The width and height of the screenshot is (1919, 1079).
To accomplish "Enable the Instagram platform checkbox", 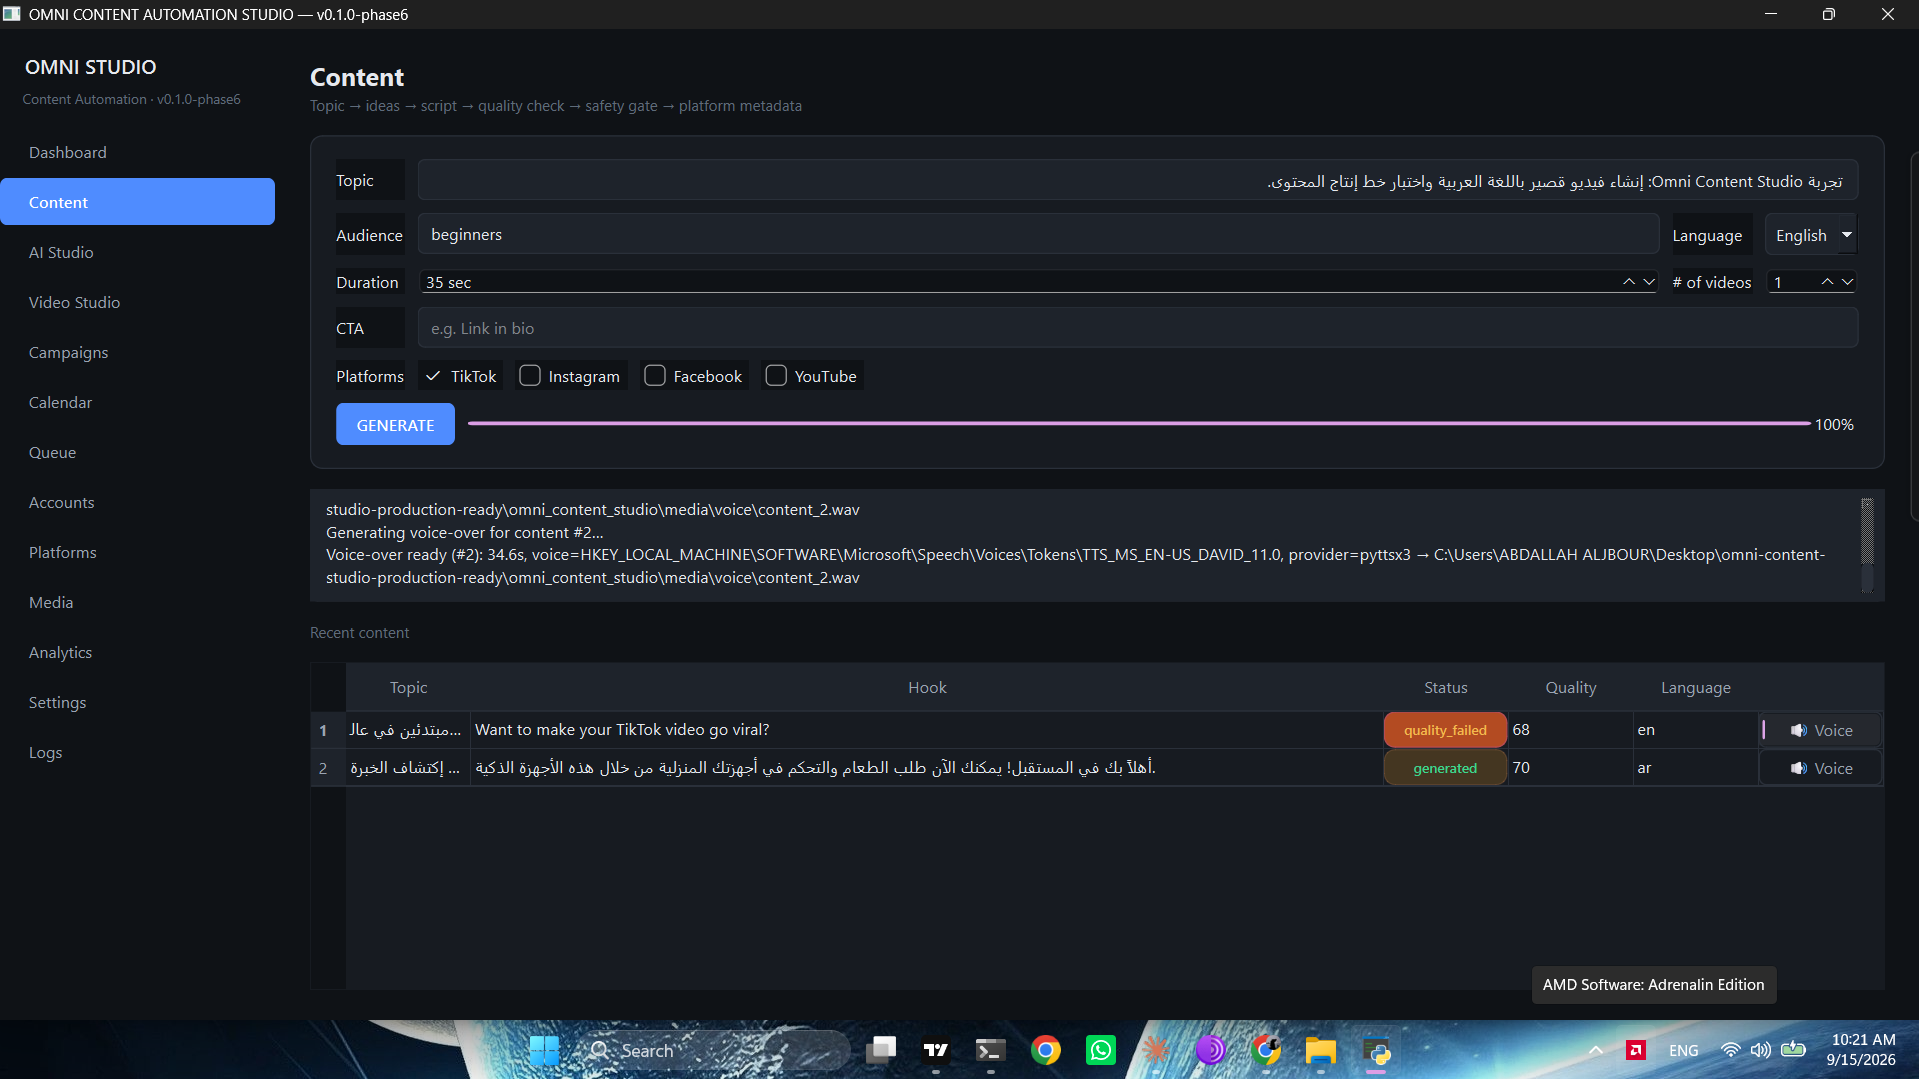I will (x=530, y=376).
